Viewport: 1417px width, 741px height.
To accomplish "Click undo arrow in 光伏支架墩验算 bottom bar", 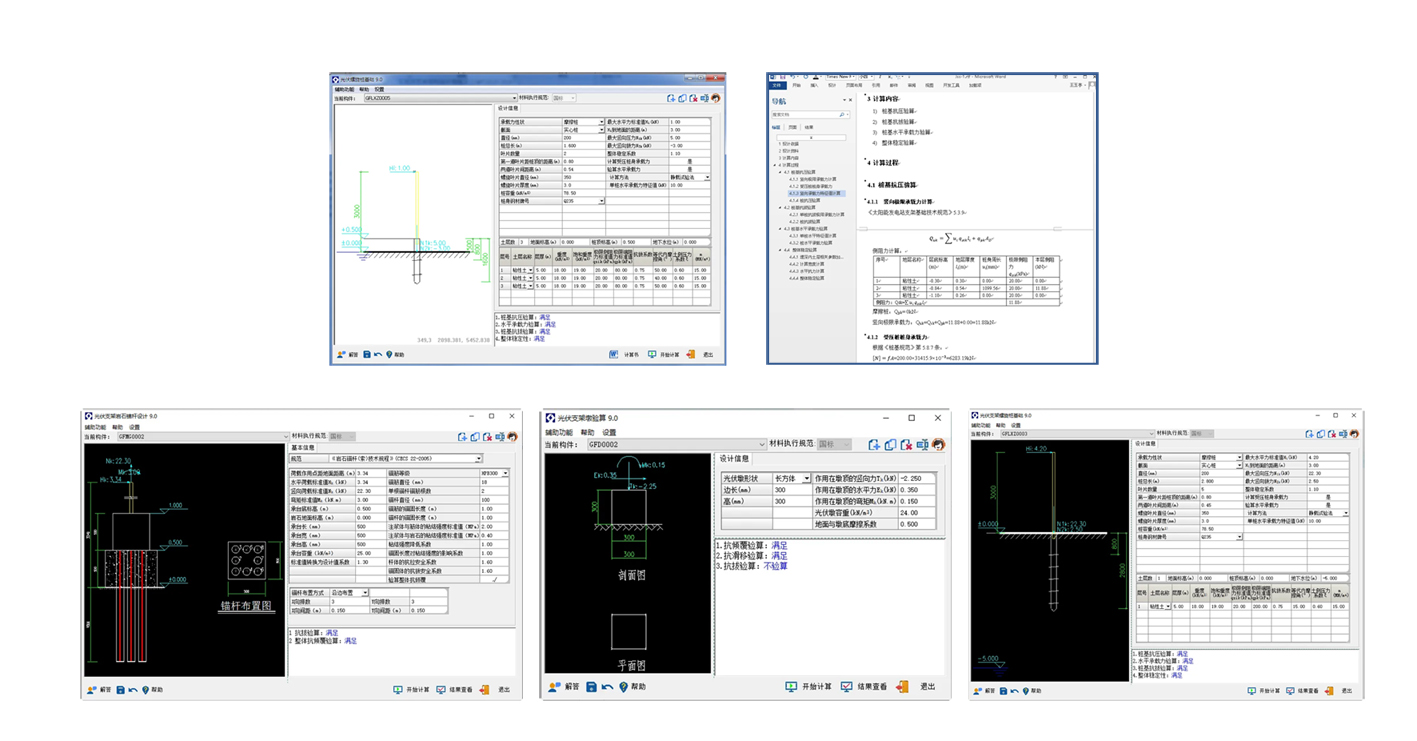I will pyautogui.click(x=607, y=686).
